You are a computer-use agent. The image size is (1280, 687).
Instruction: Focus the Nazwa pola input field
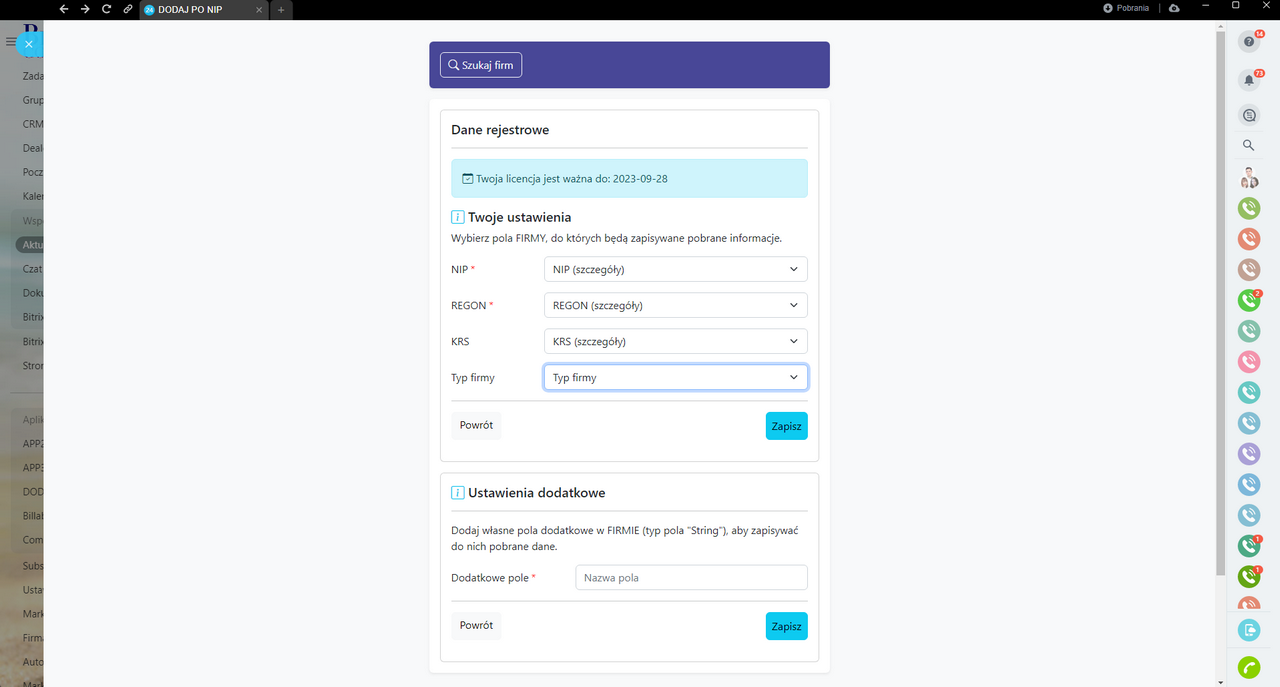691,578
